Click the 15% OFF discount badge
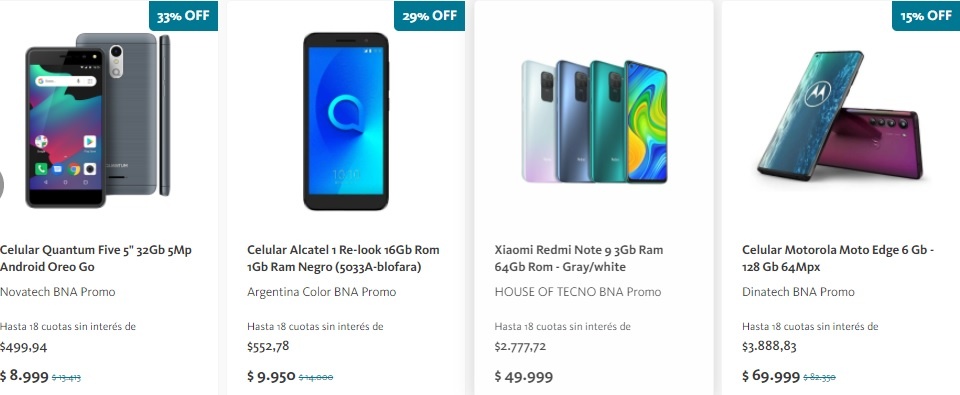960x395 pixels. 926,15
